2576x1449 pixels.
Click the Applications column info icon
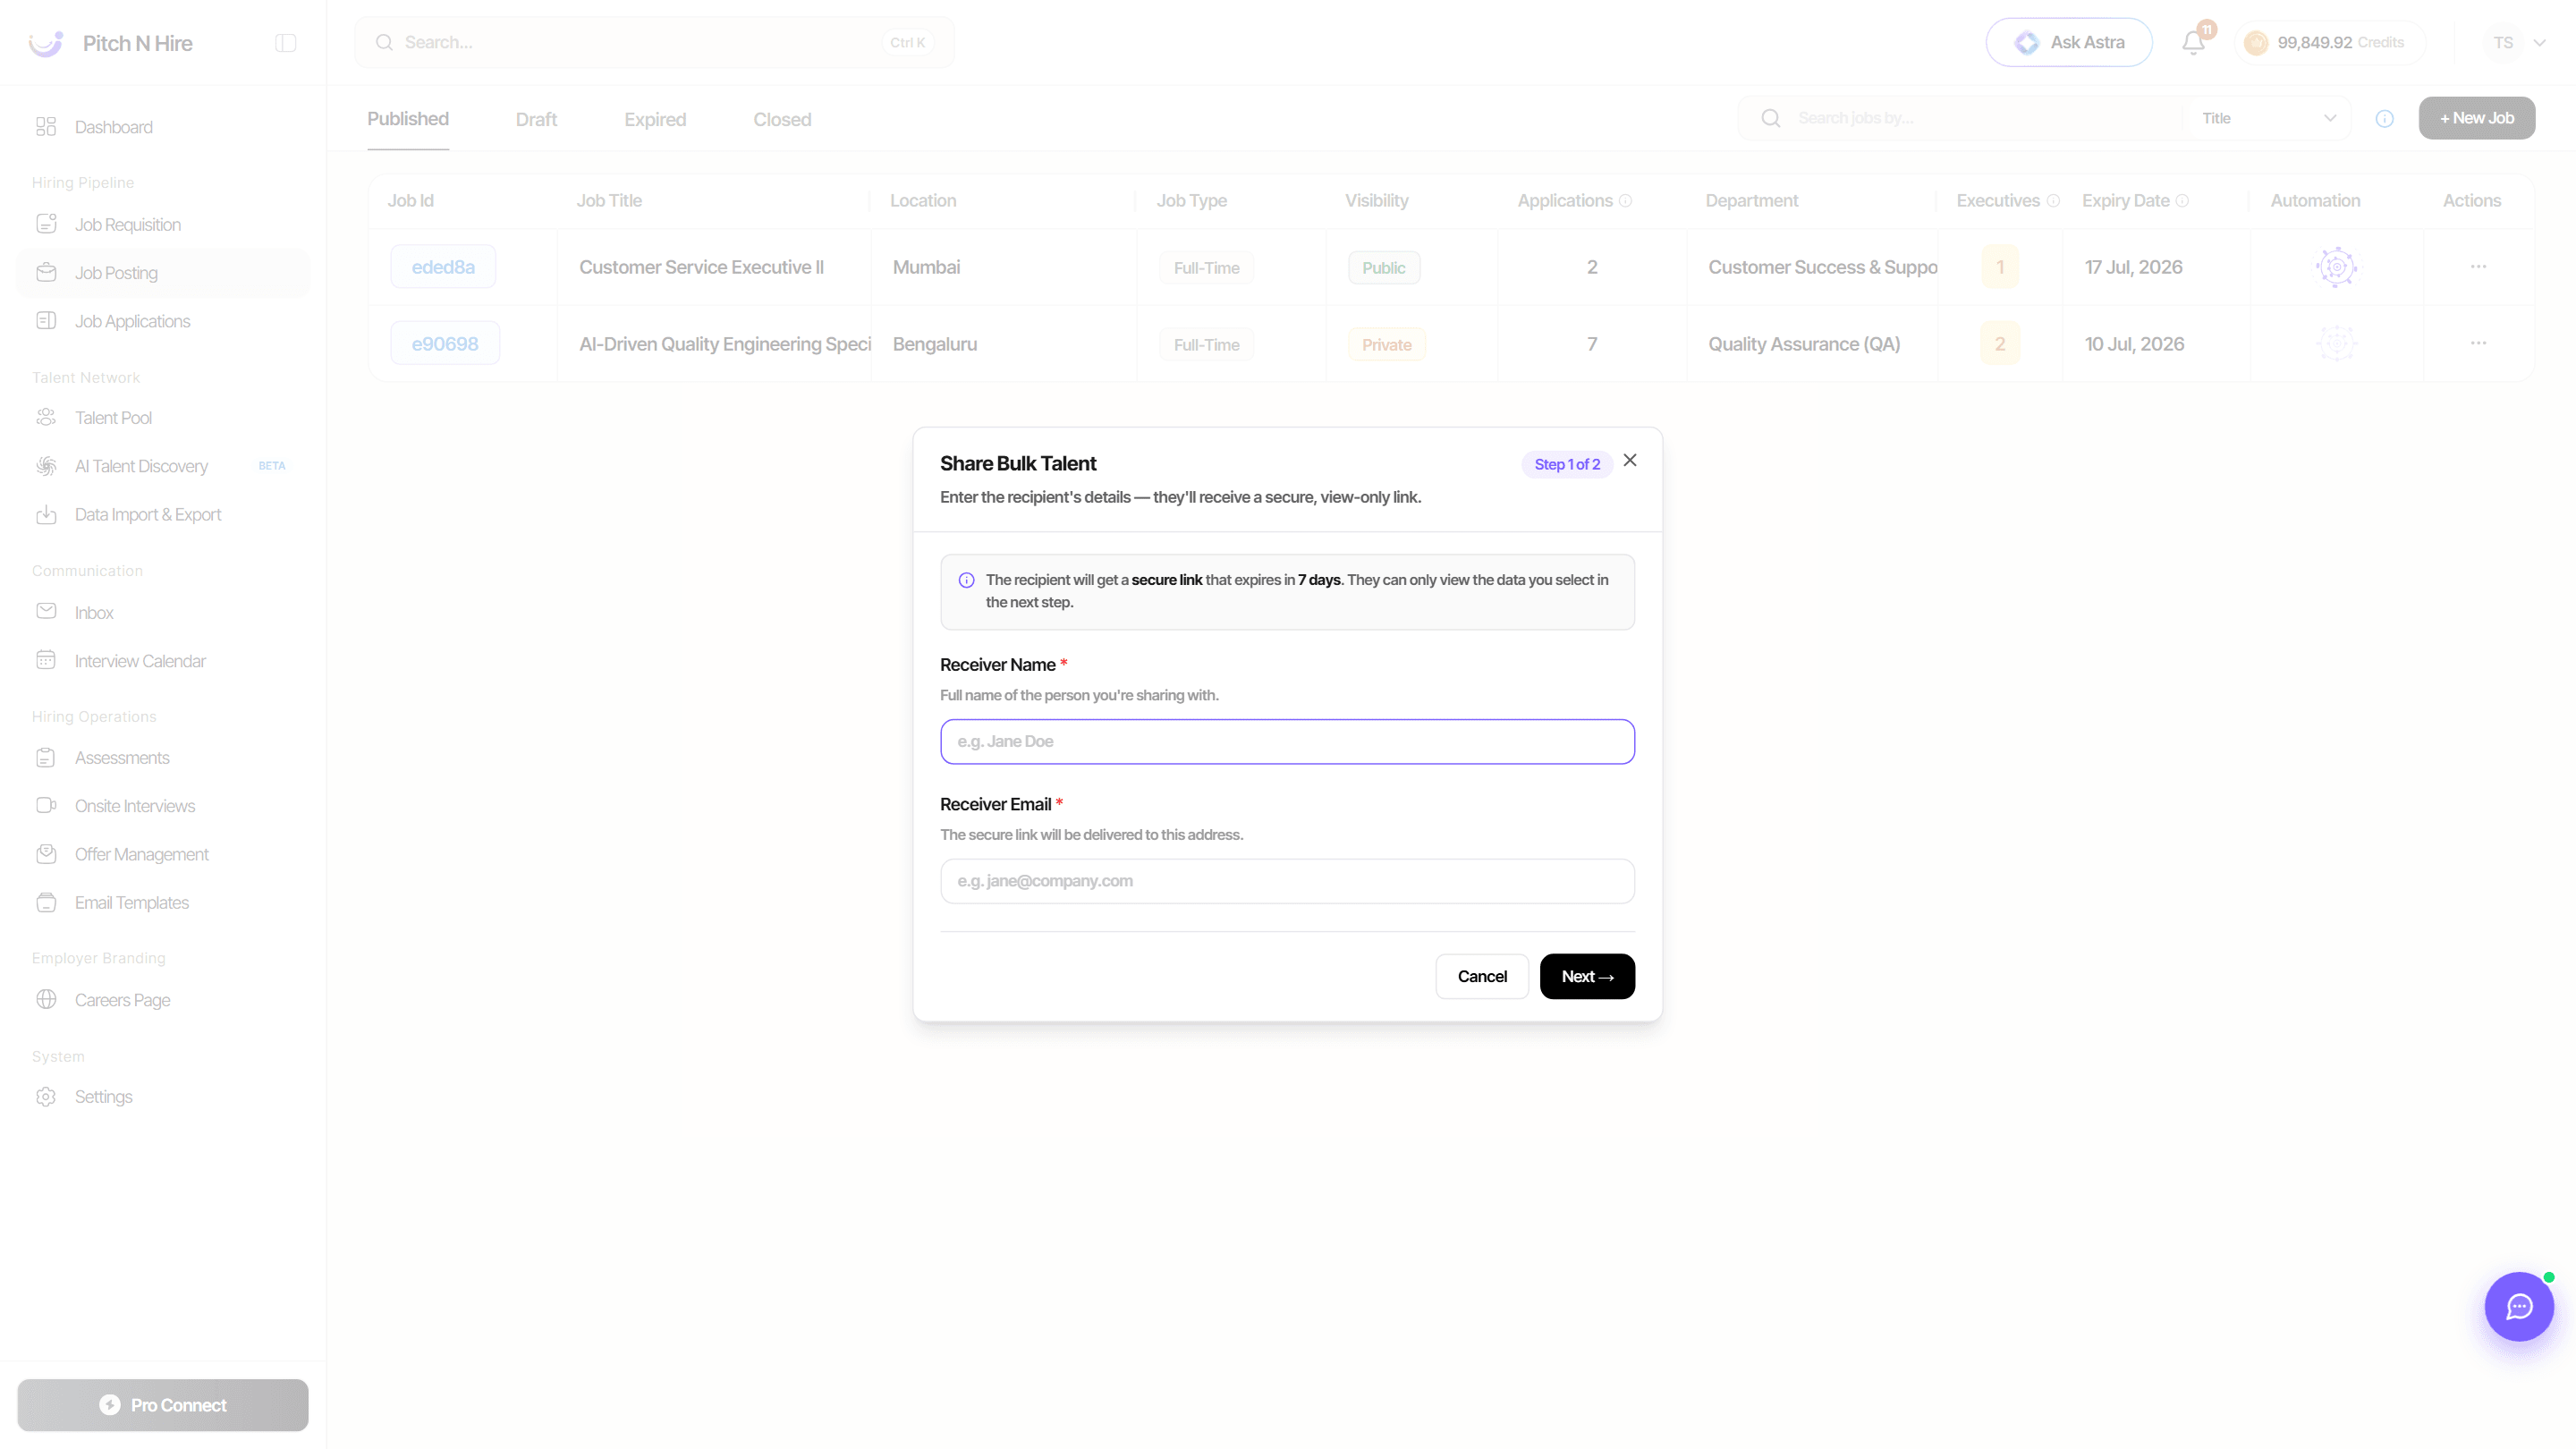click(x=1626, y=201)
